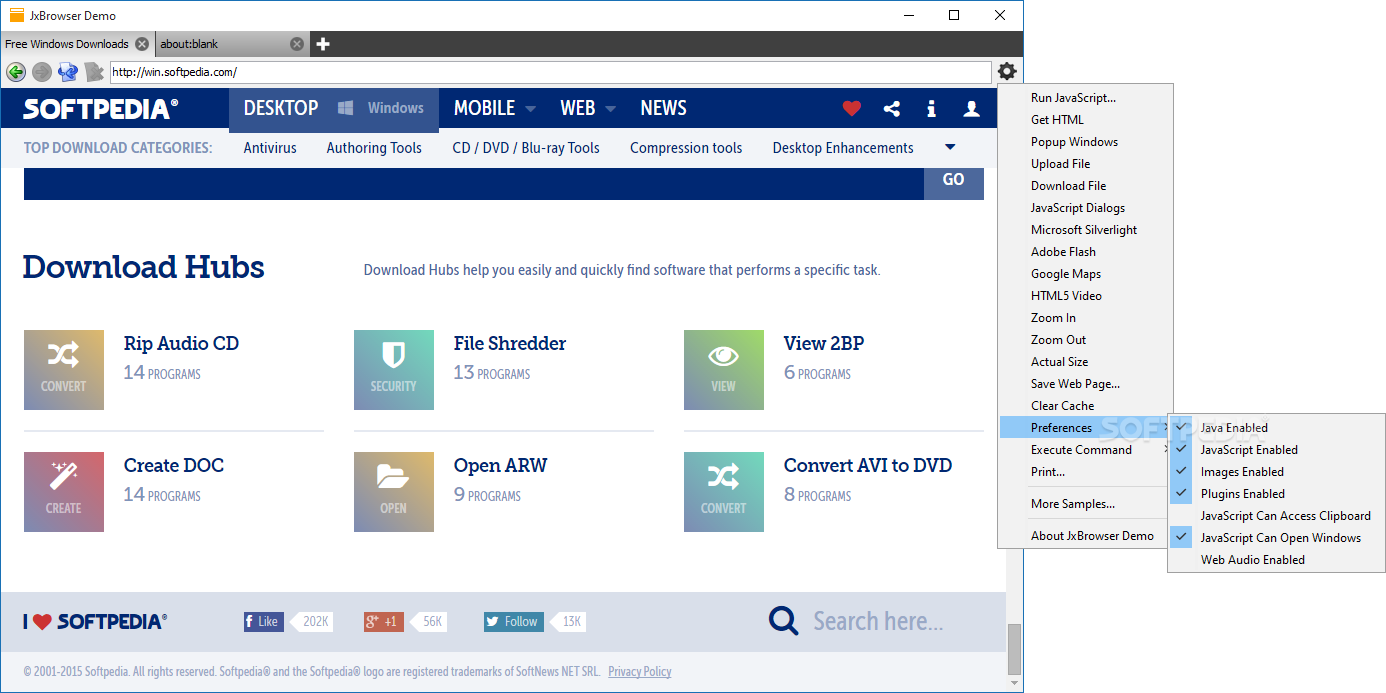Image resolution: width=1386 pixels, height=693 pixels.
Task: Open About JxBrowser Demo
Action: (1085, 536)
